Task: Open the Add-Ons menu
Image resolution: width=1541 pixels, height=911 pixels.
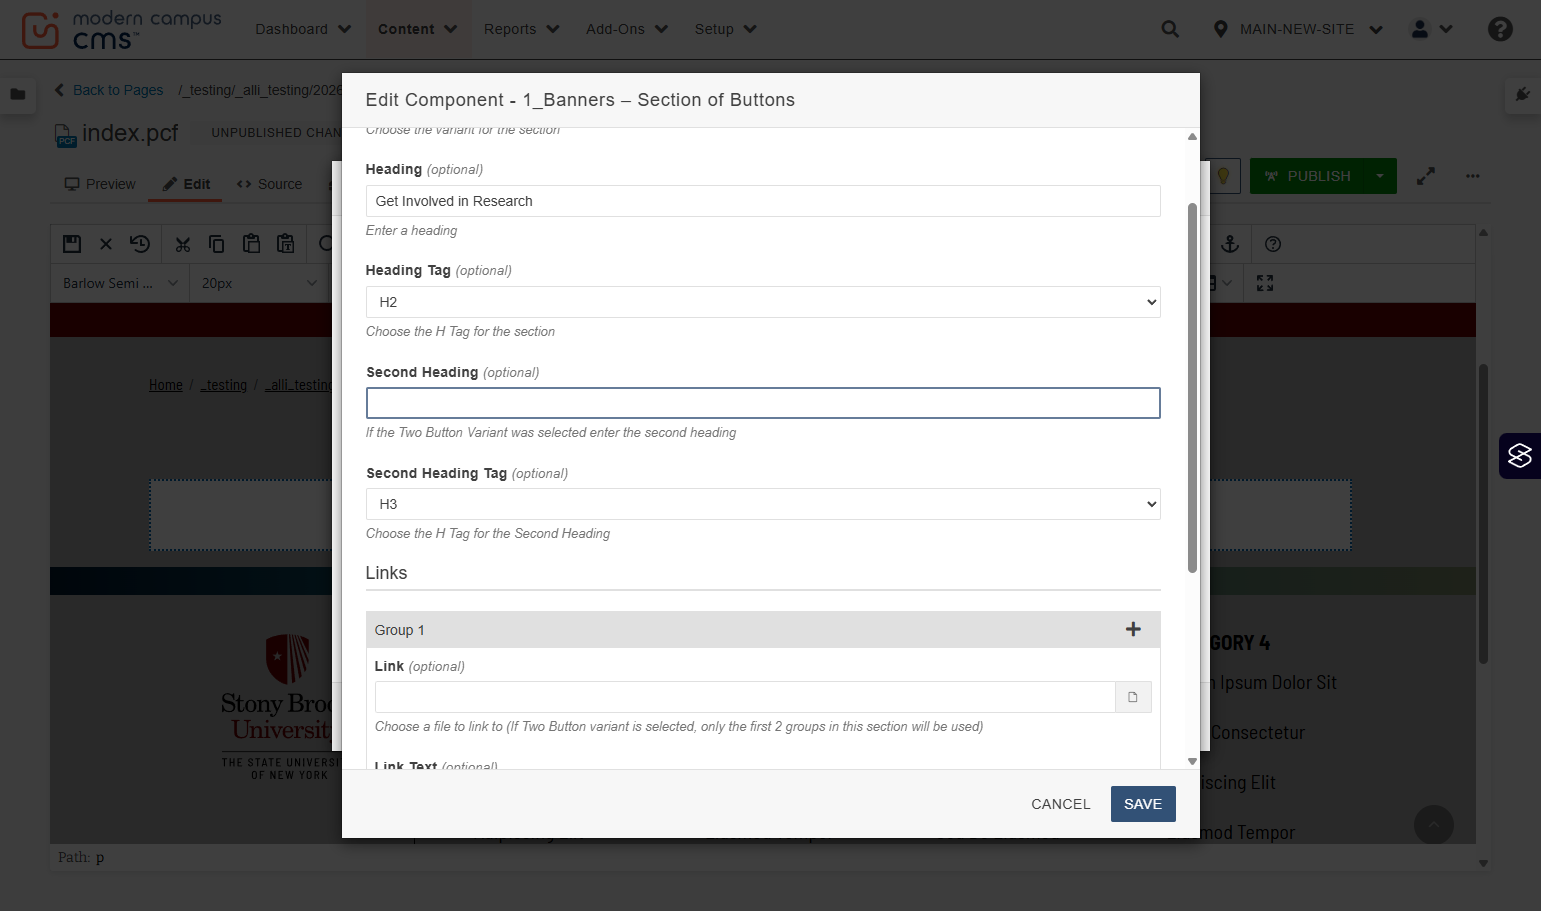Action: 626,29
